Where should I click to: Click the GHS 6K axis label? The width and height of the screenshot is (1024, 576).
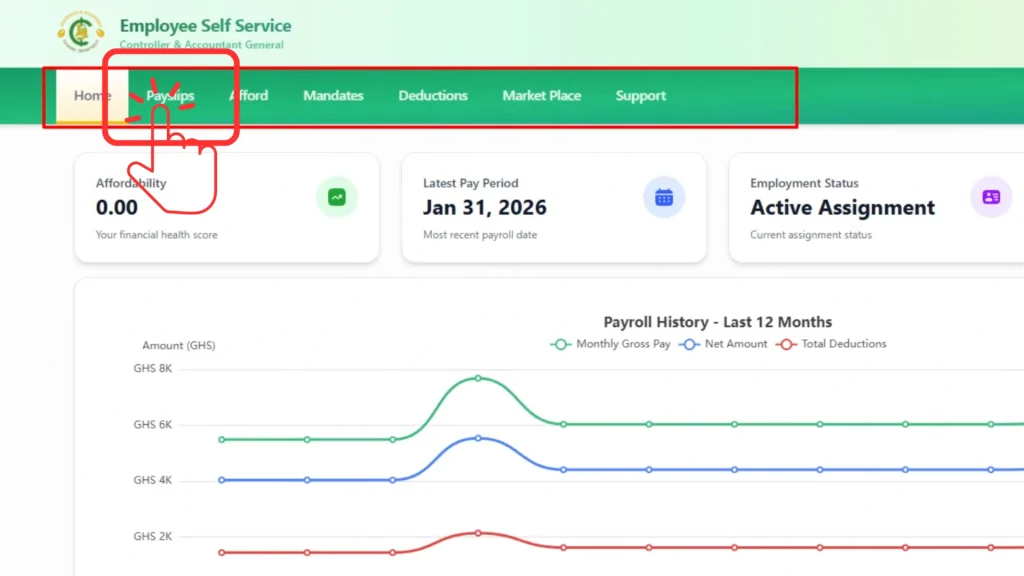click(153, 424)
